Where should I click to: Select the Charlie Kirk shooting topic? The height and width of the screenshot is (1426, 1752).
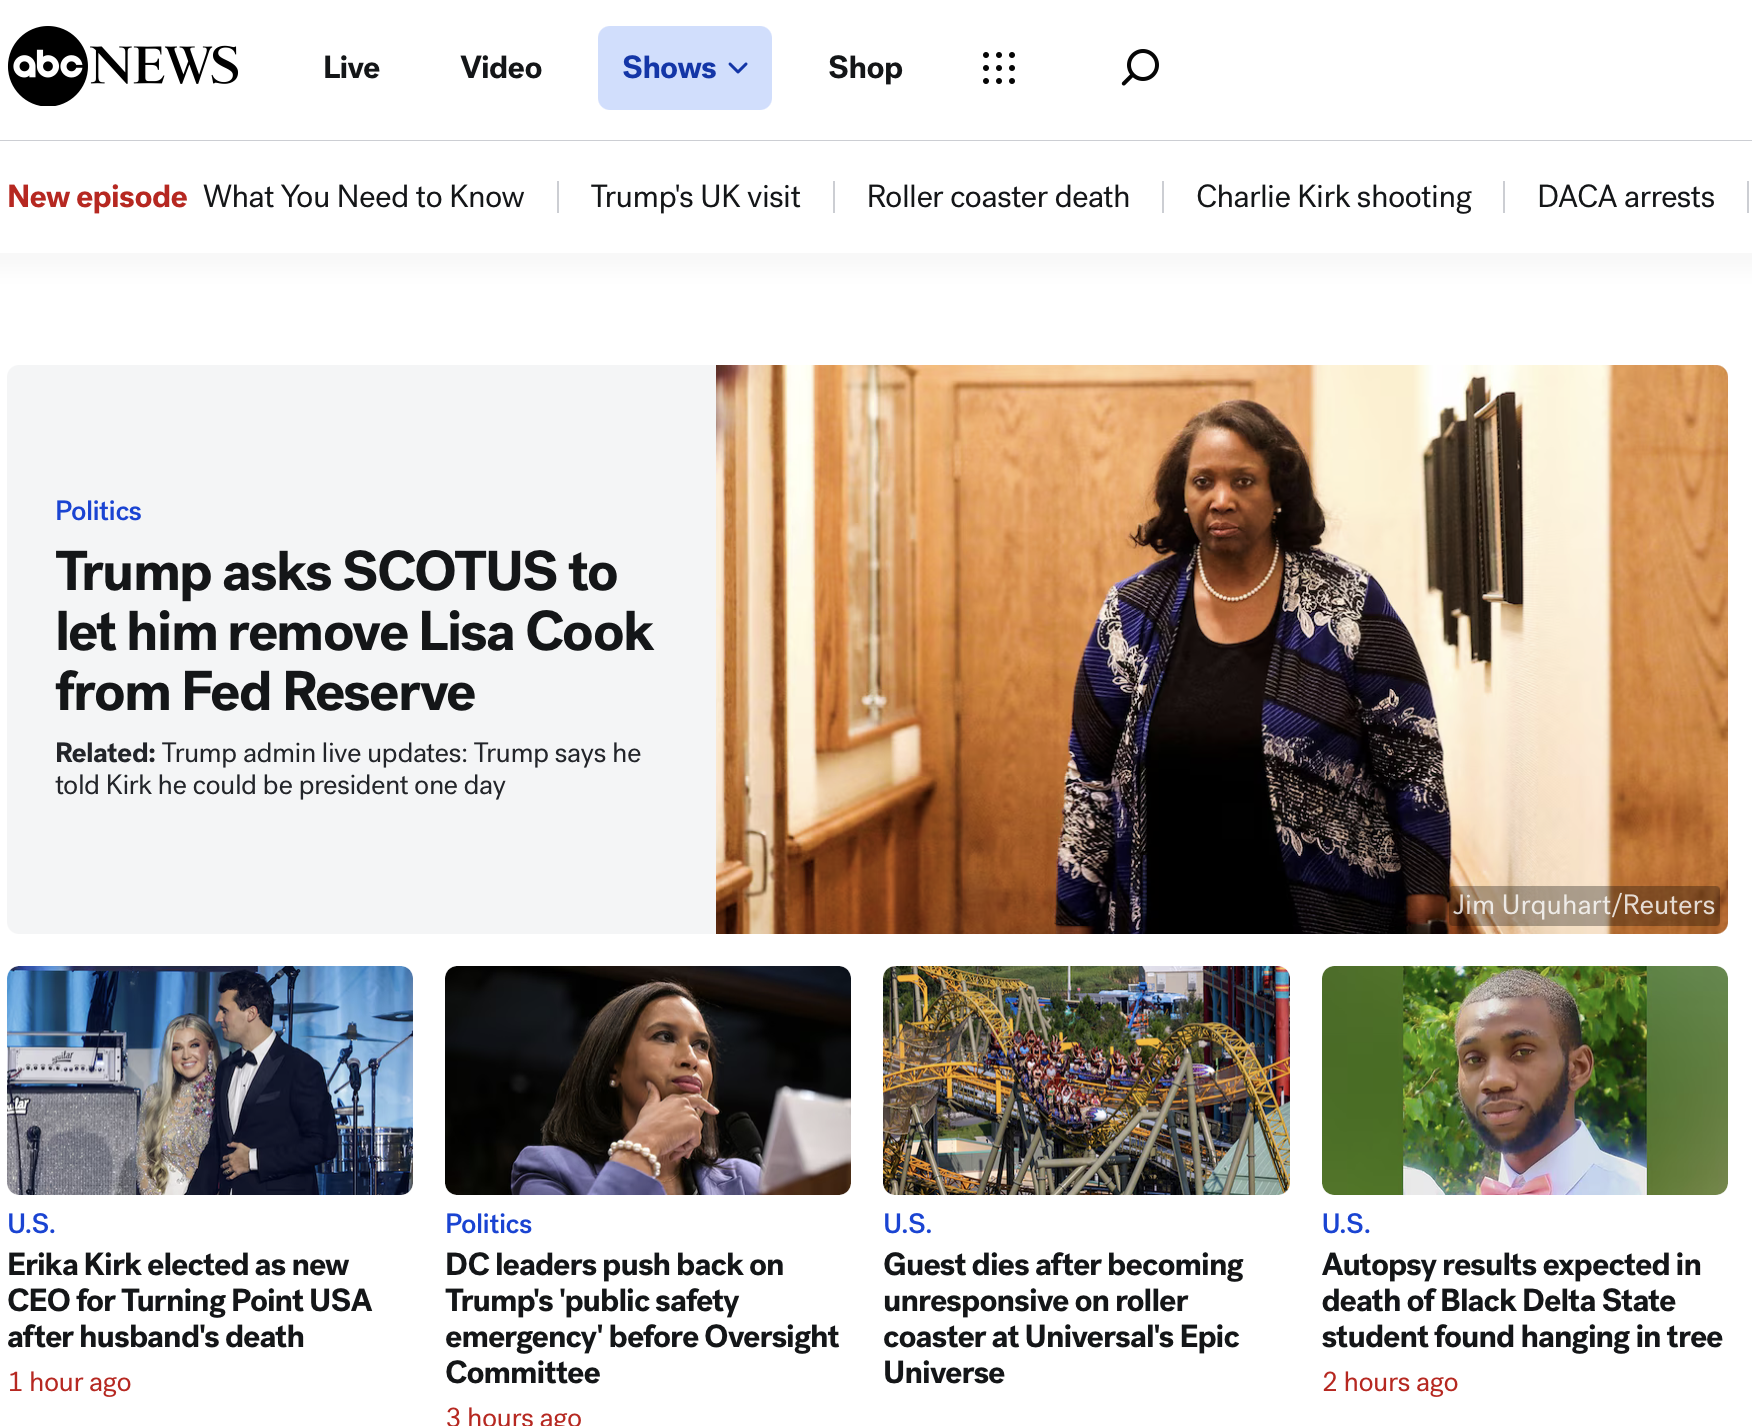click(1334, 196)
